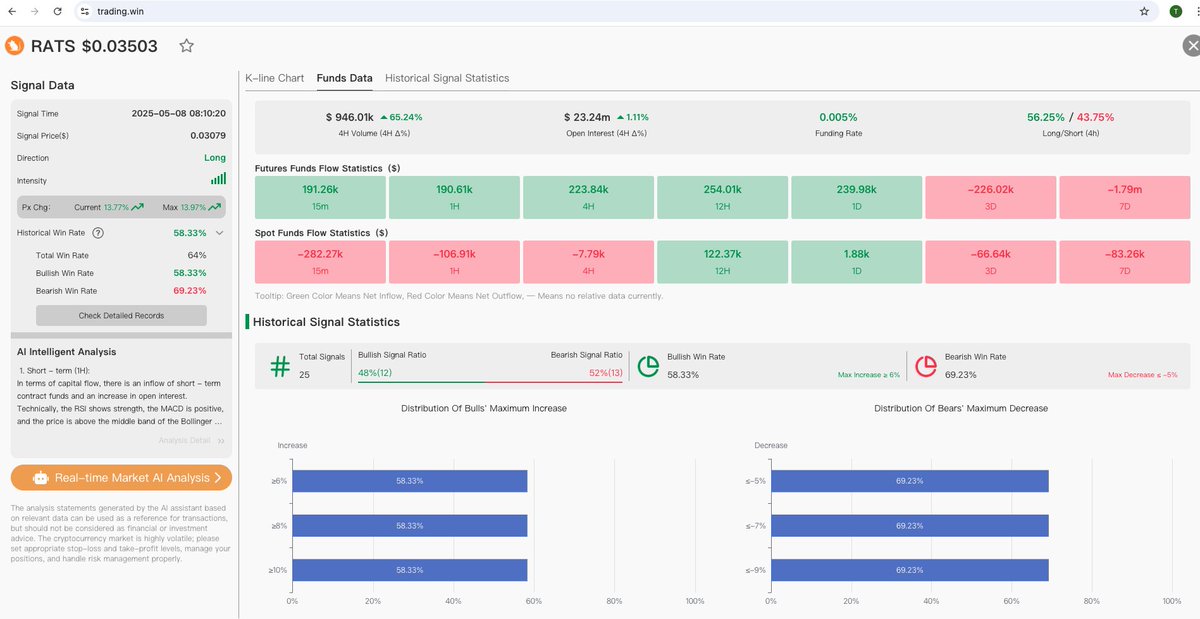Launch Real-time Market AI Analysis

coord(121,478)
